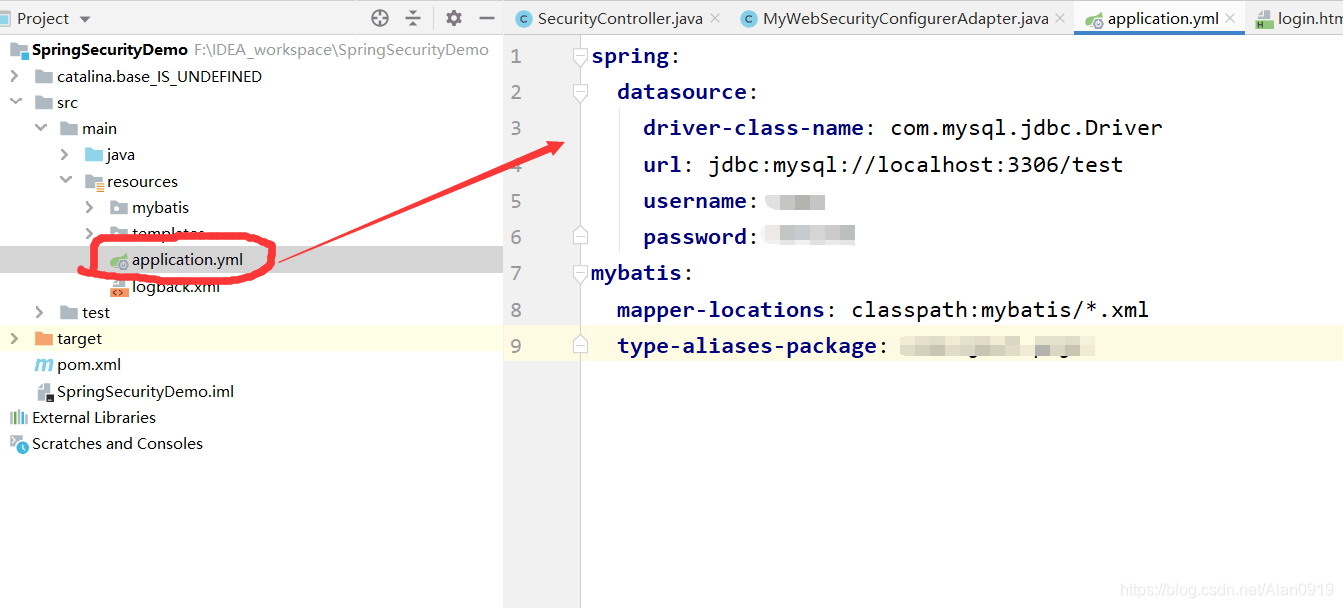Open the Project view dropdown
This screenshot has width=1343, height=608.
pos(84,19)
